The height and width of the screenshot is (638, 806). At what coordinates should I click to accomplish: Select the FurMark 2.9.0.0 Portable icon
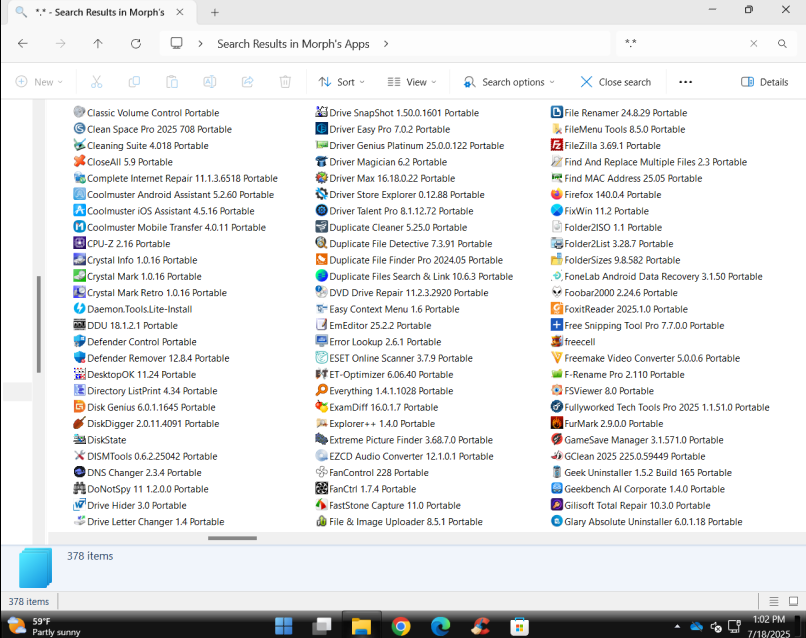click(556, 423)
